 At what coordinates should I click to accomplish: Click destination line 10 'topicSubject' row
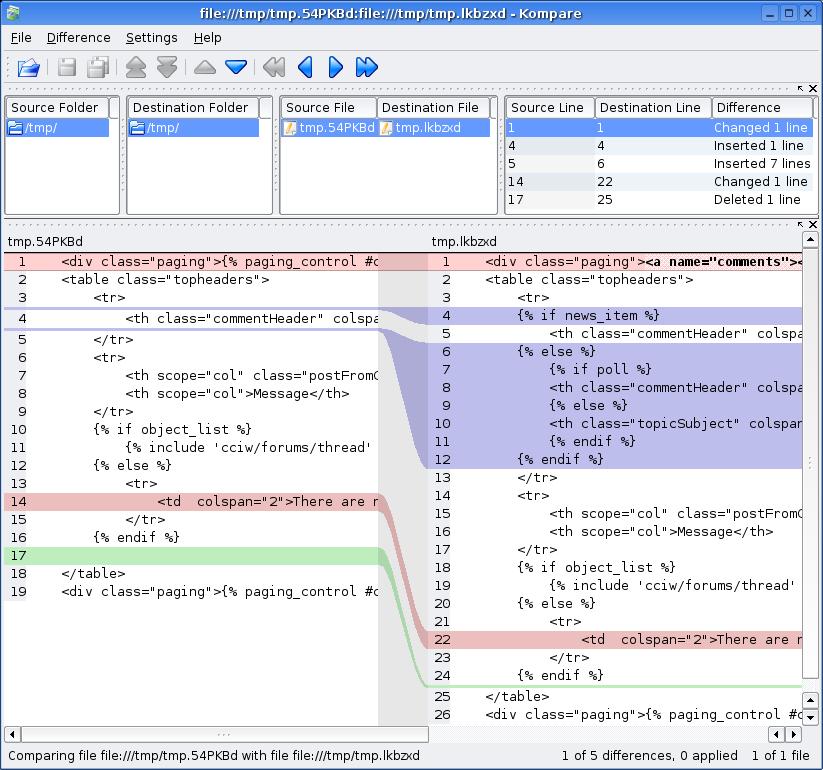[x=616, y=424]
